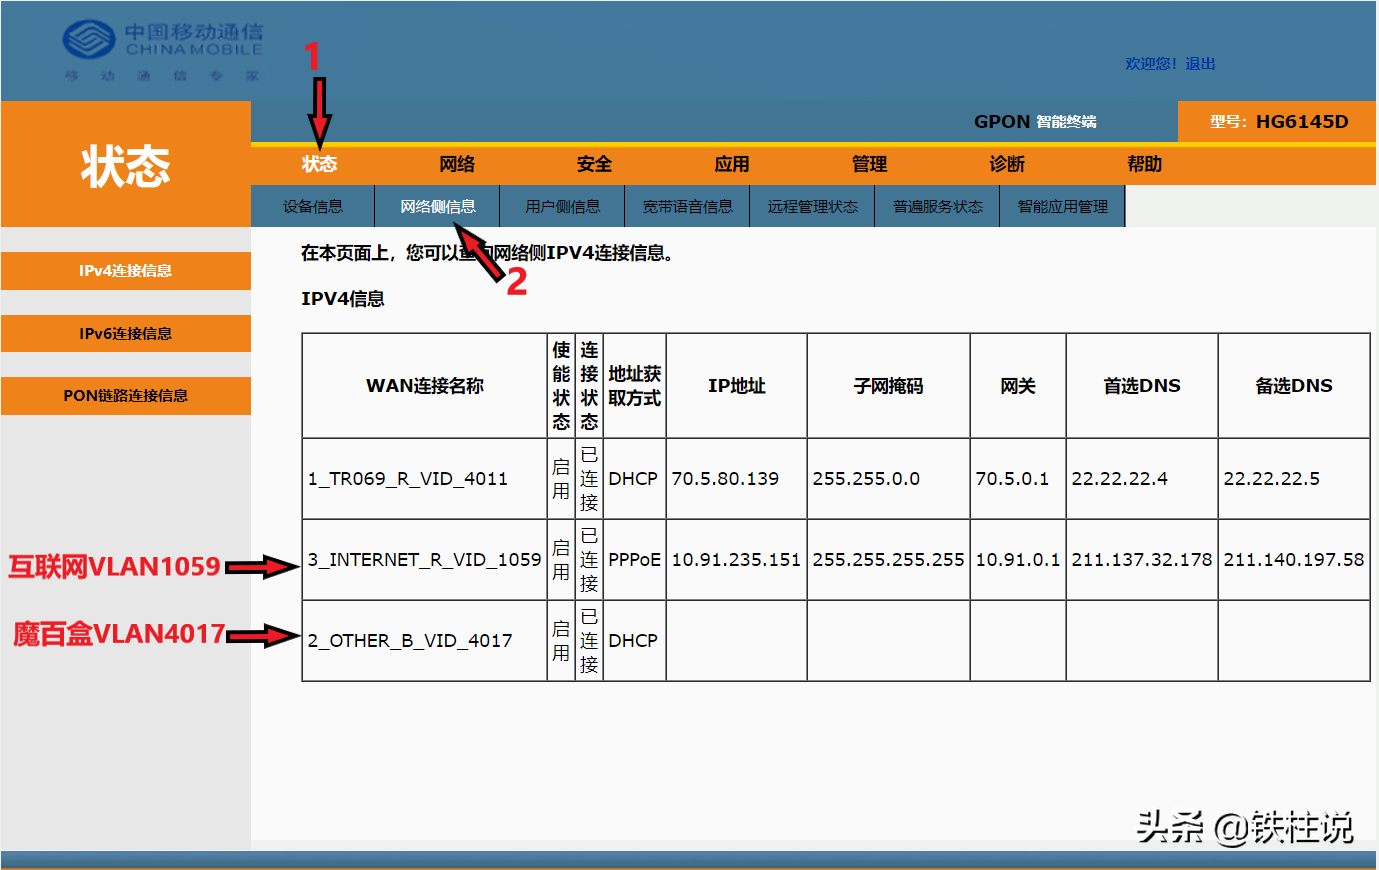The height and width of the screenshot is (870, 1379).
Task: Select the 3_INTERNET_R_VID_1059 WAN connection row
Action: pos(424,560)
